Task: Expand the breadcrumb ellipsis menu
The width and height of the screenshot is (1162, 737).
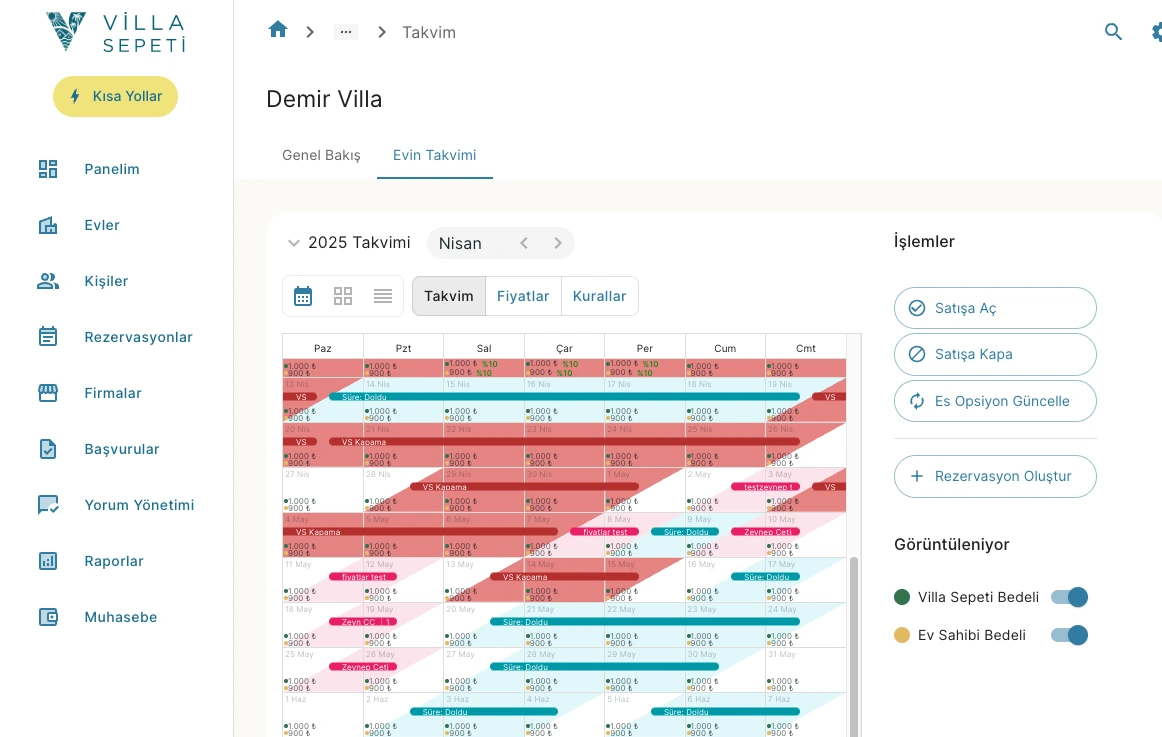Action: click(346, 32)
